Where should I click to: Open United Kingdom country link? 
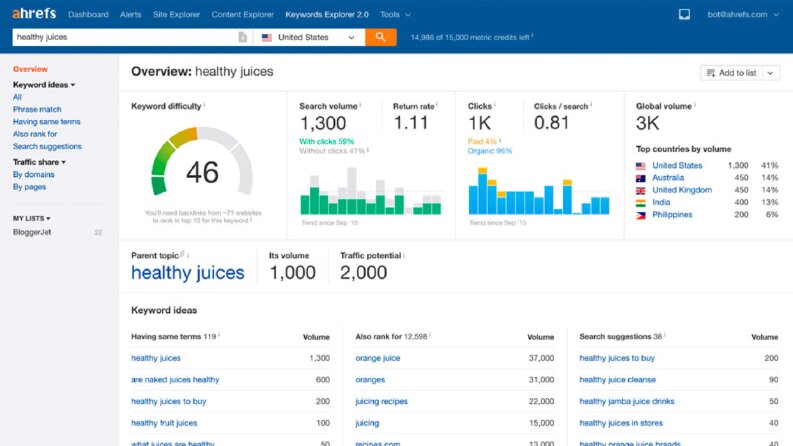click(x=682, y=190)
